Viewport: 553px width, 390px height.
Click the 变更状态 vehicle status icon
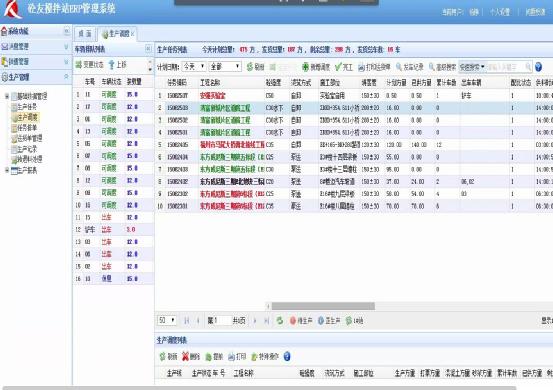pyautogui.click(x=78, y=65)
